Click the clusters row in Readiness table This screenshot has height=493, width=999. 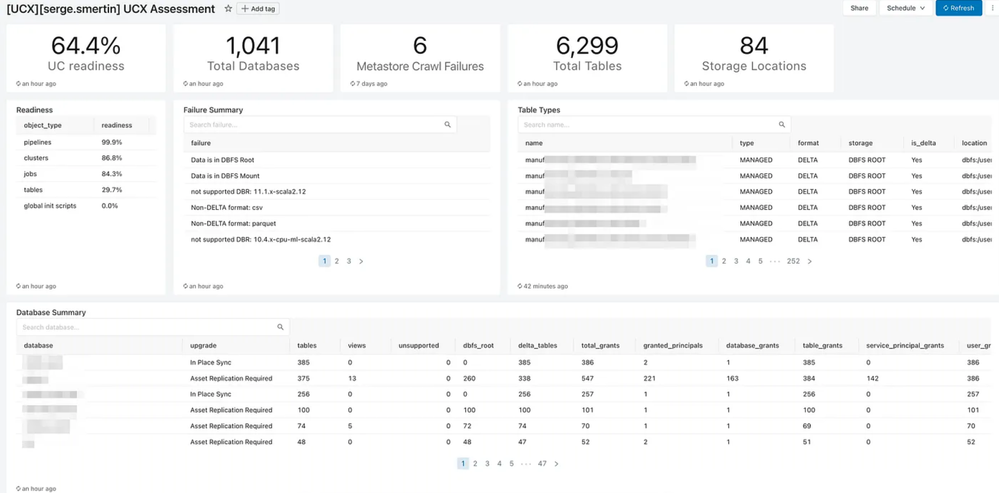[86, 158]
